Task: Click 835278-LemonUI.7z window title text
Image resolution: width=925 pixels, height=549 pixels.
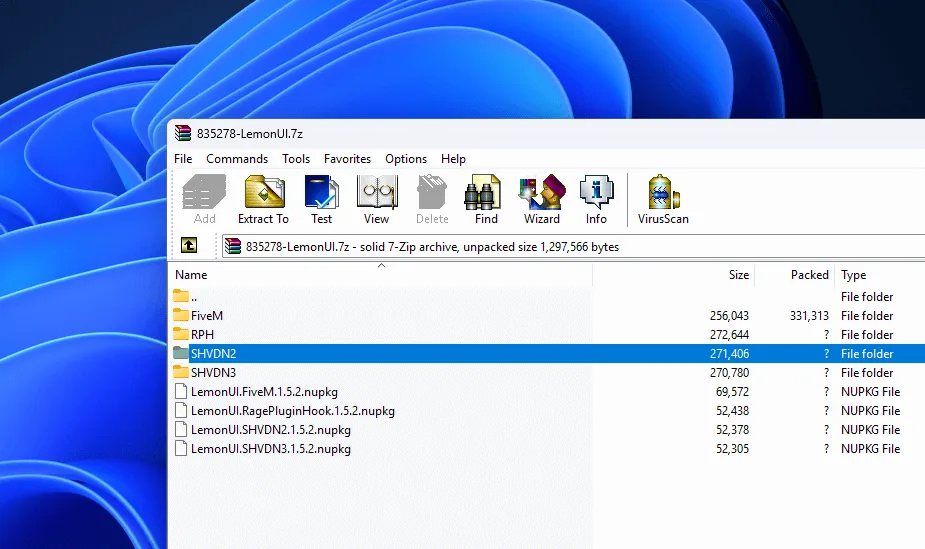Action: click(x=250, y=134)
